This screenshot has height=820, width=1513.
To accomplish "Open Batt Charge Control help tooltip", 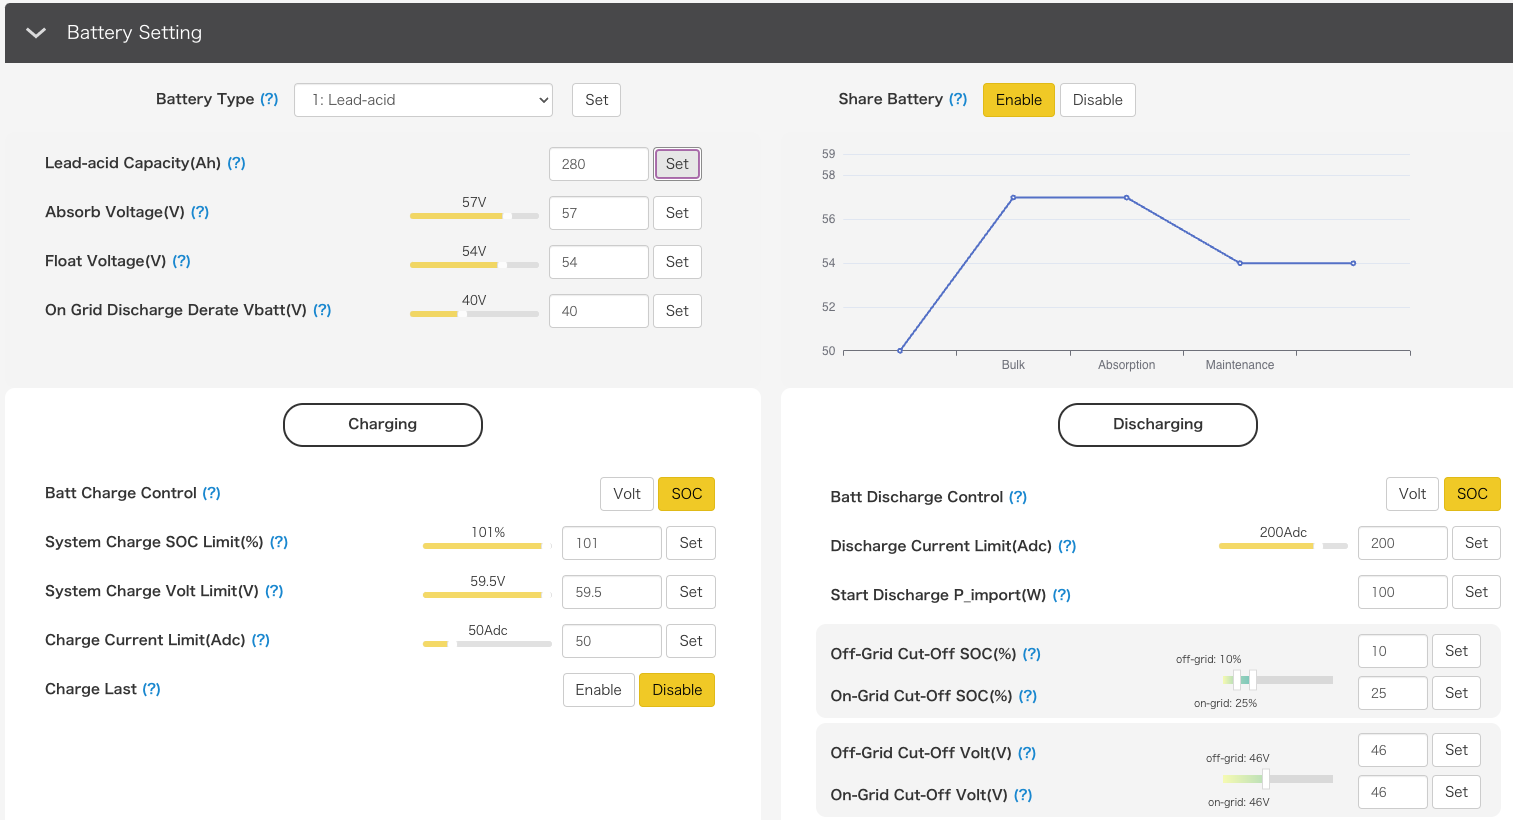I will pos(211,493).
